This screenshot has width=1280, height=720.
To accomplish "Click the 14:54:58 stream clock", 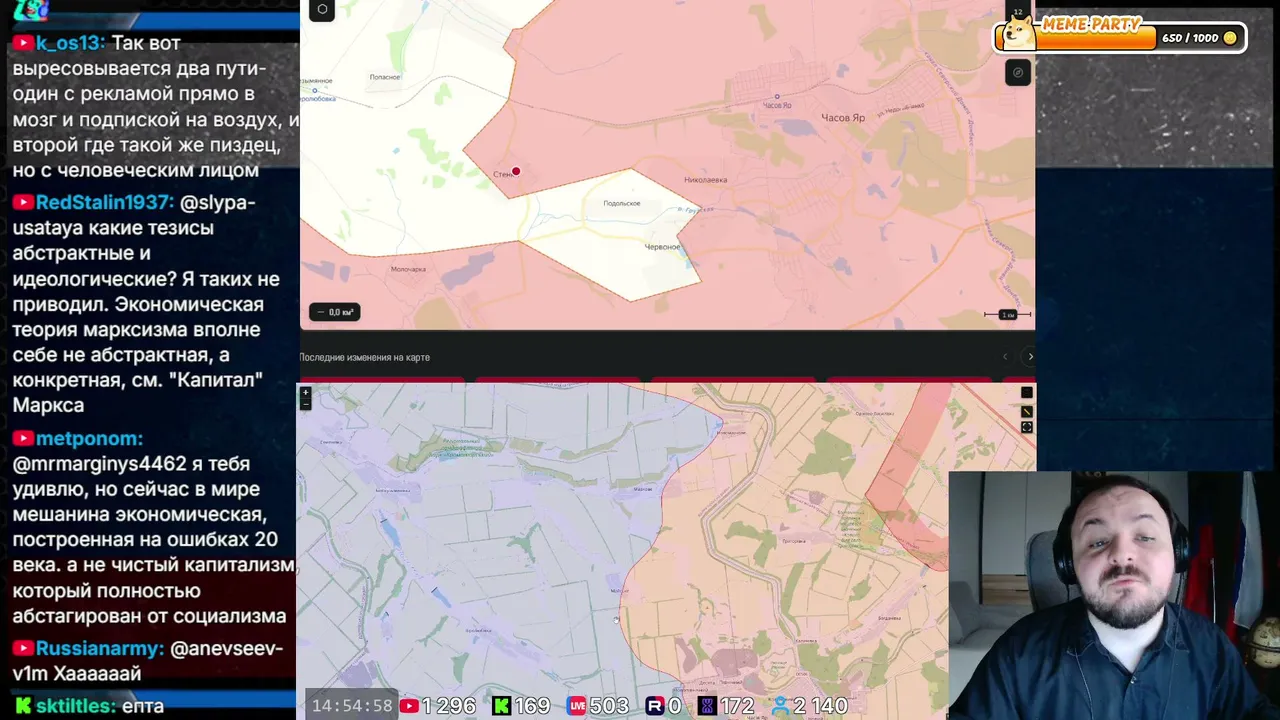I will [352, 706].
